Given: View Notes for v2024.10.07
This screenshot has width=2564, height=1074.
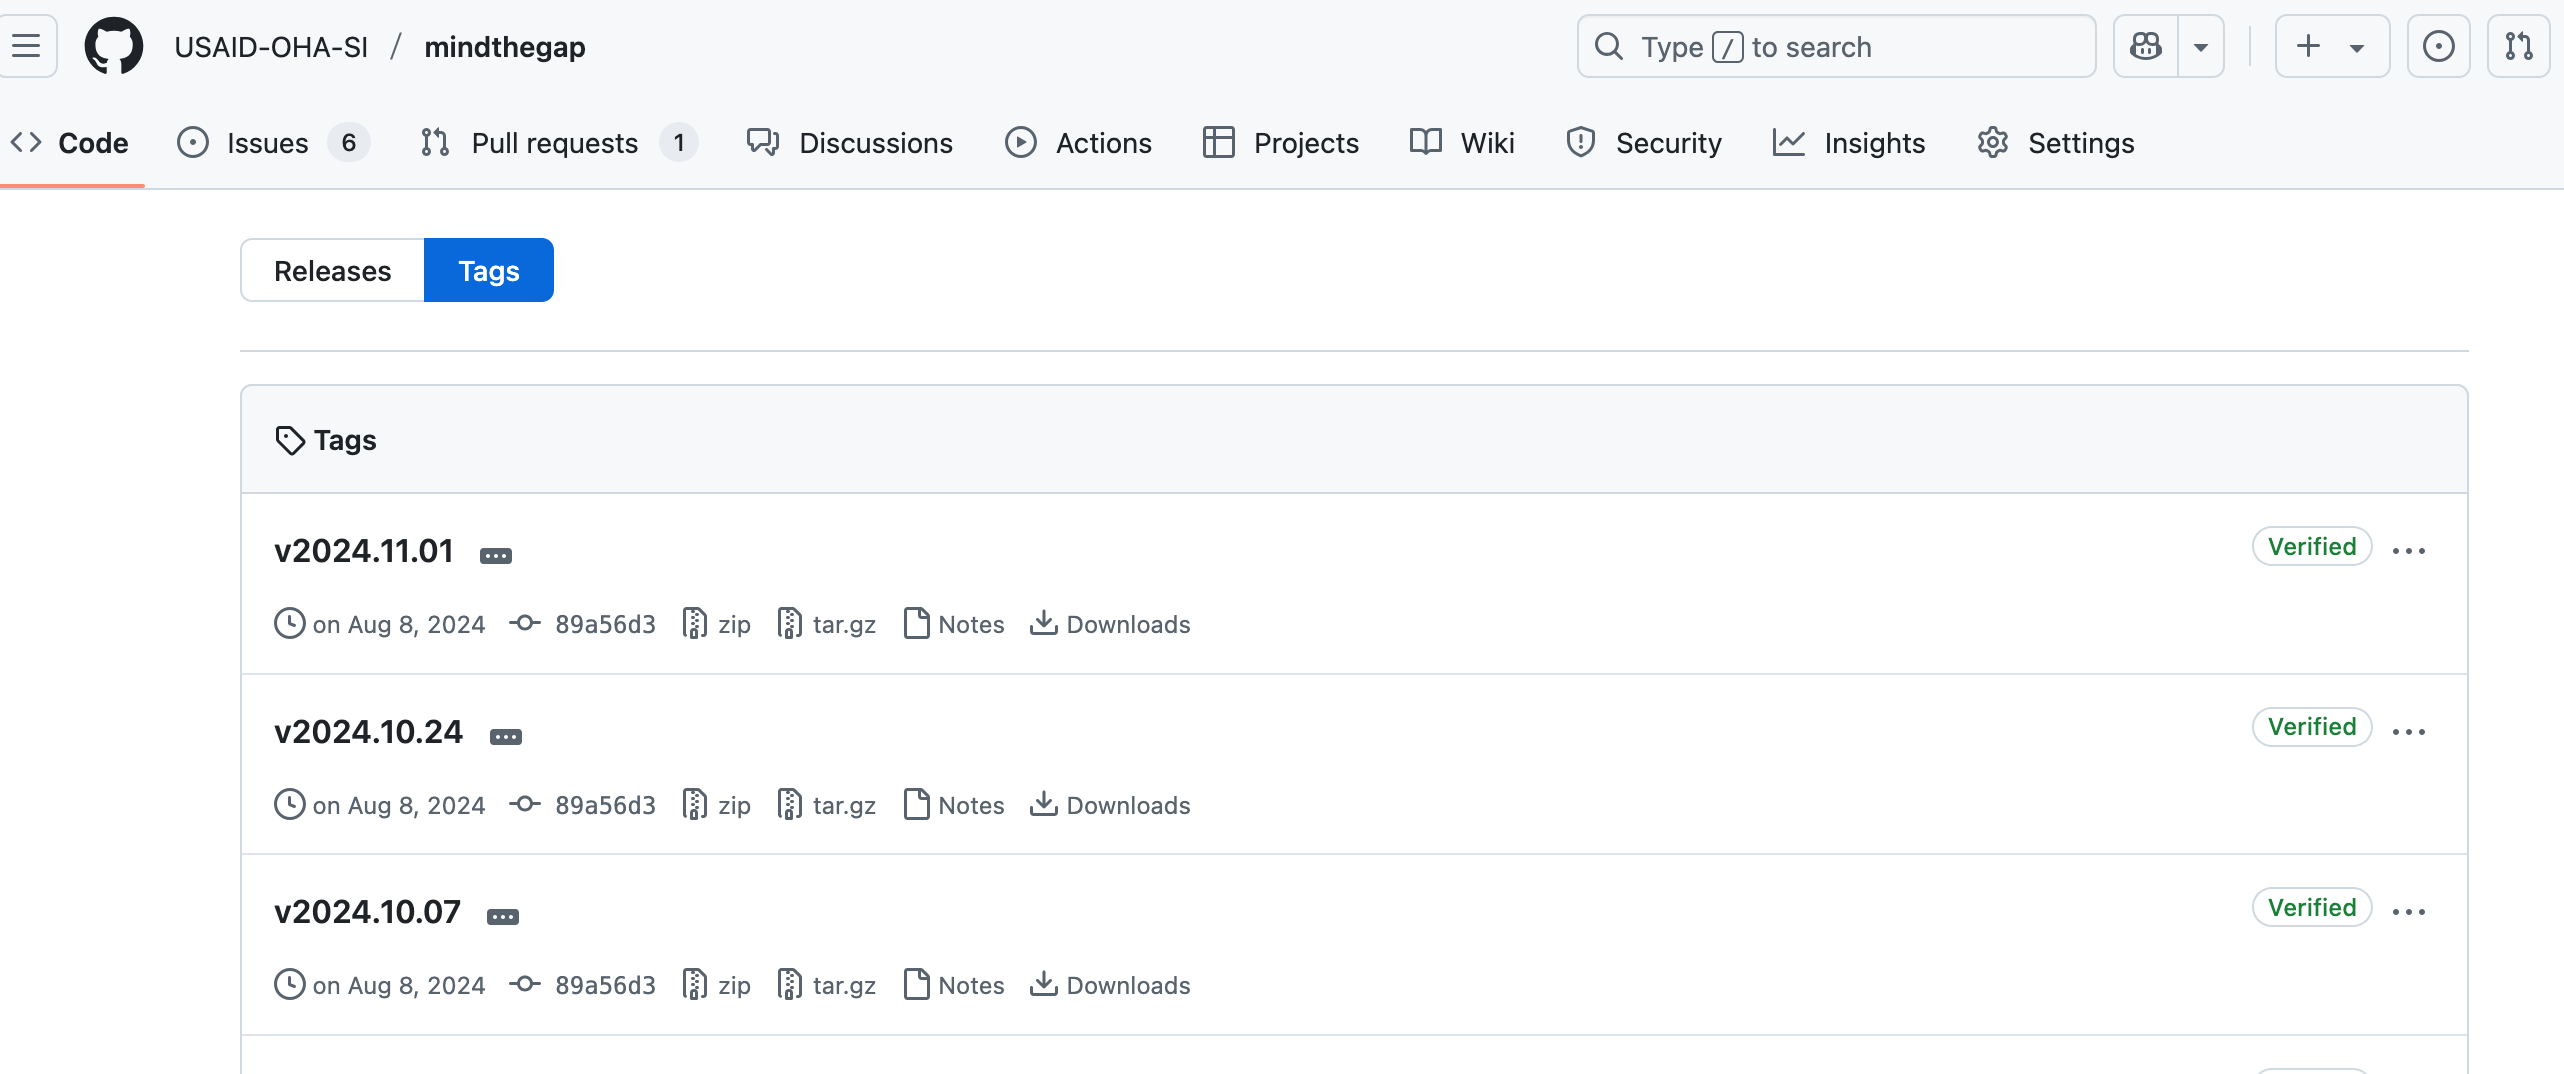Looking at the screenshot, I should pos(954,985).
